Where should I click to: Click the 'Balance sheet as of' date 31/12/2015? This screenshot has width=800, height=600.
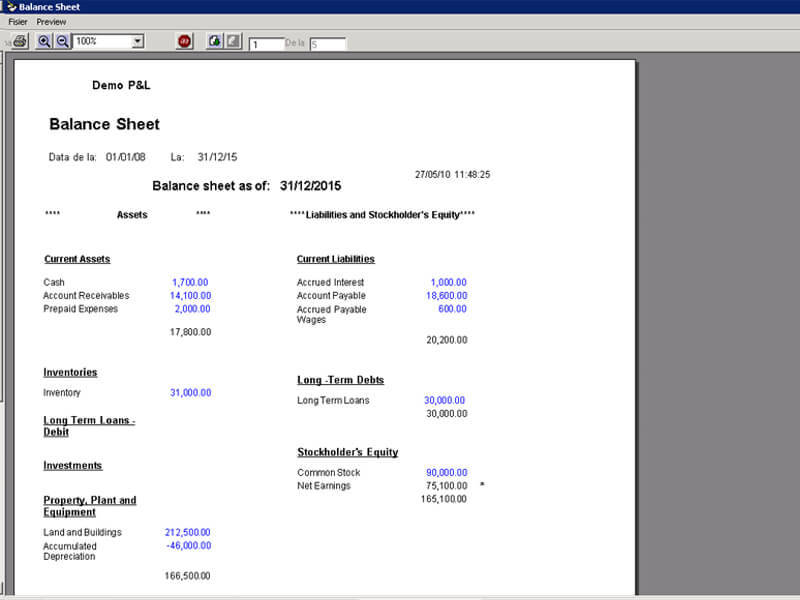310,186
